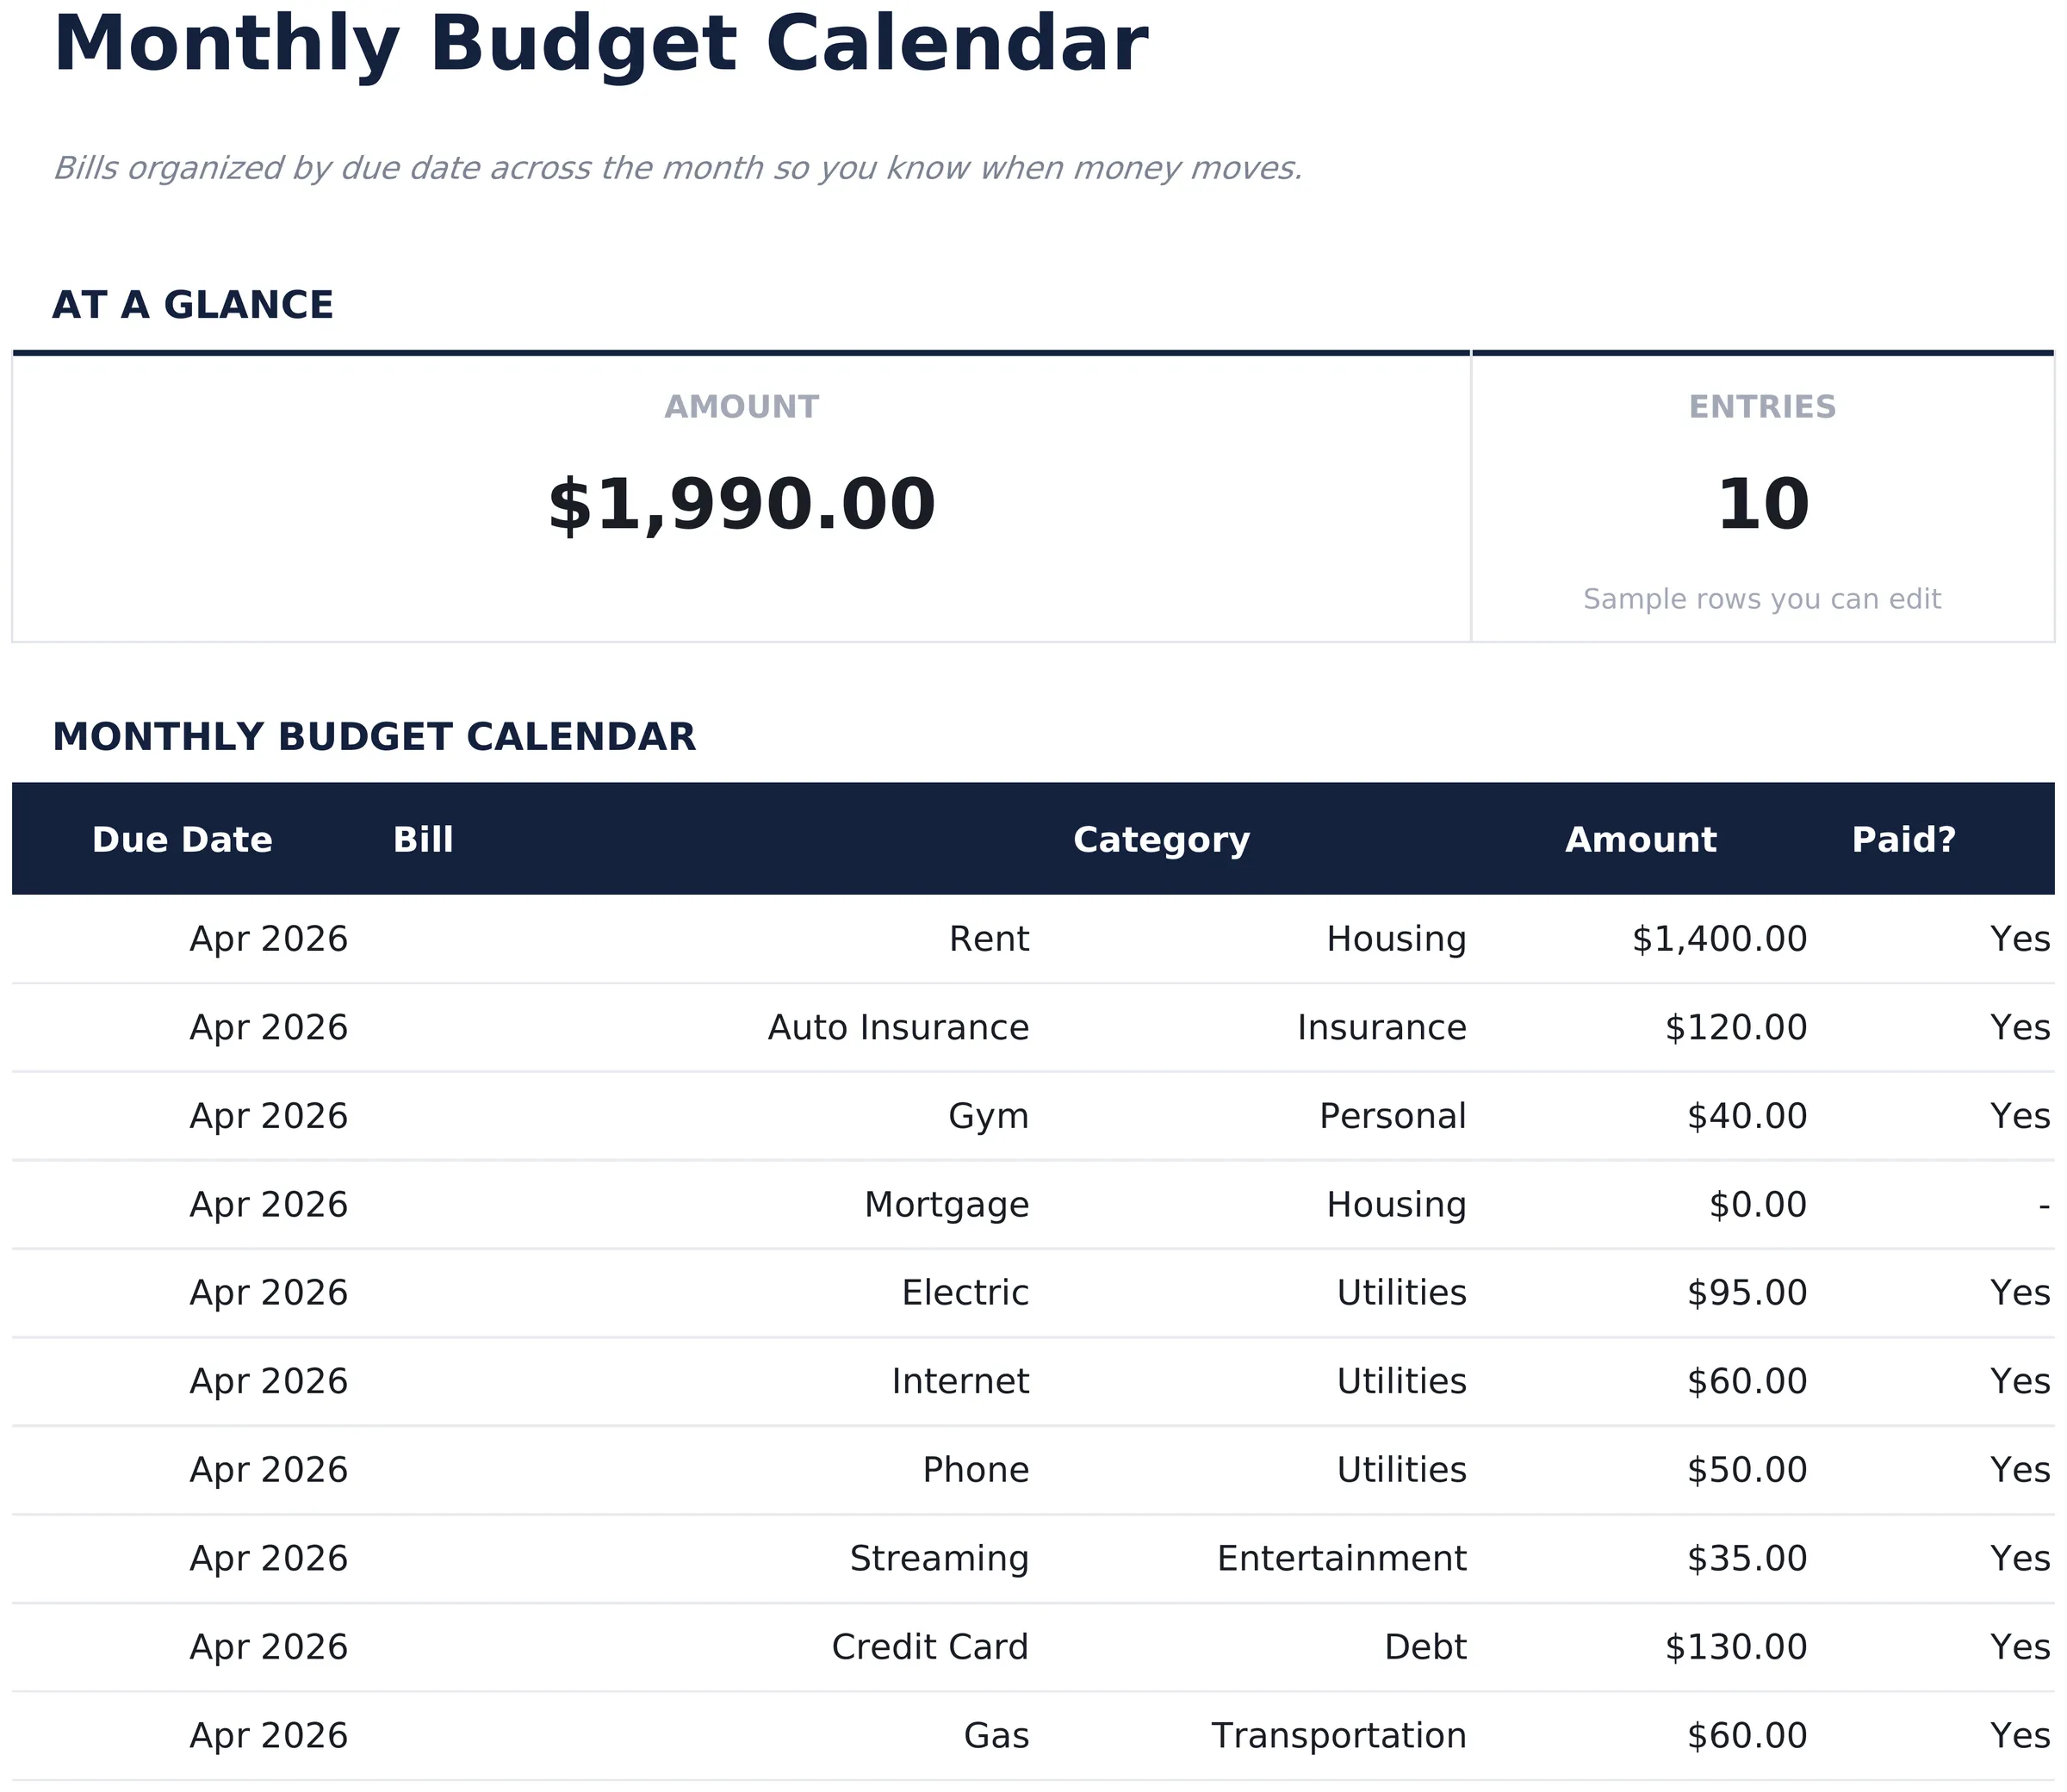Click the Bill column header
2067x1792 pixels.
click(423, 840)
